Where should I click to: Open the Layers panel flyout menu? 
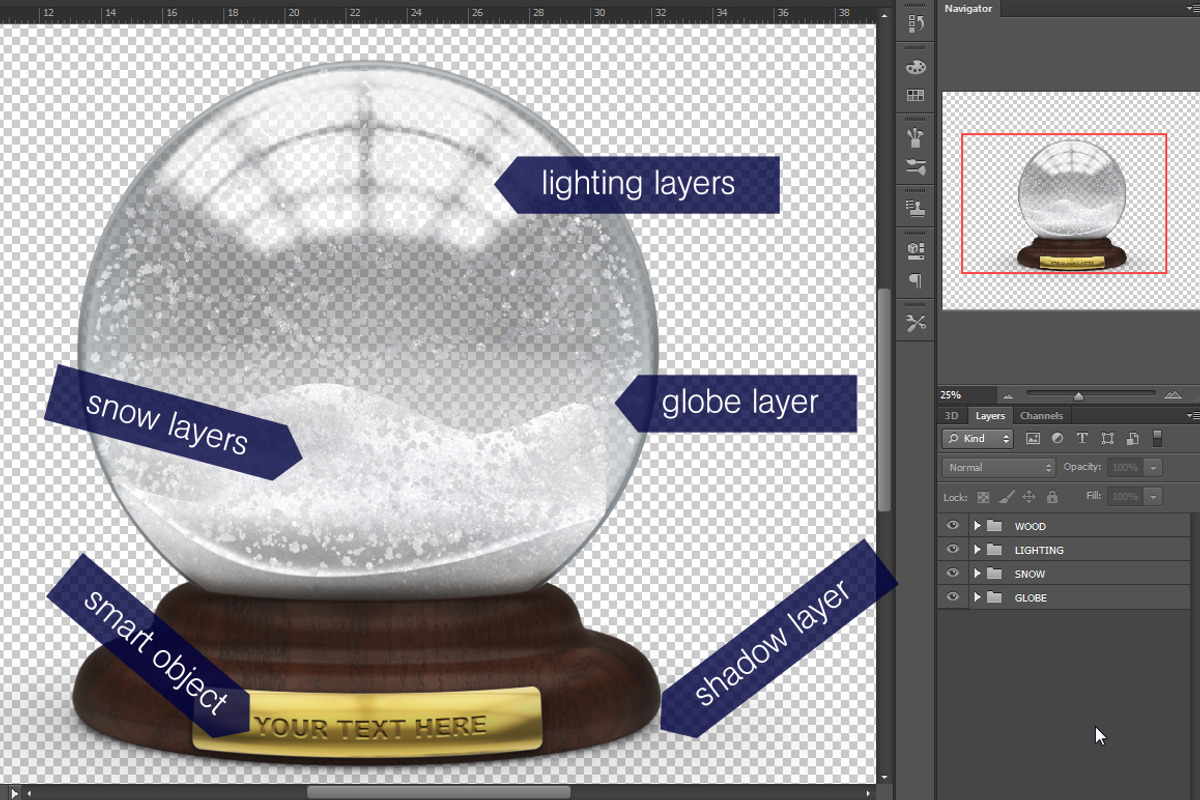click(x=1192, y=415)
